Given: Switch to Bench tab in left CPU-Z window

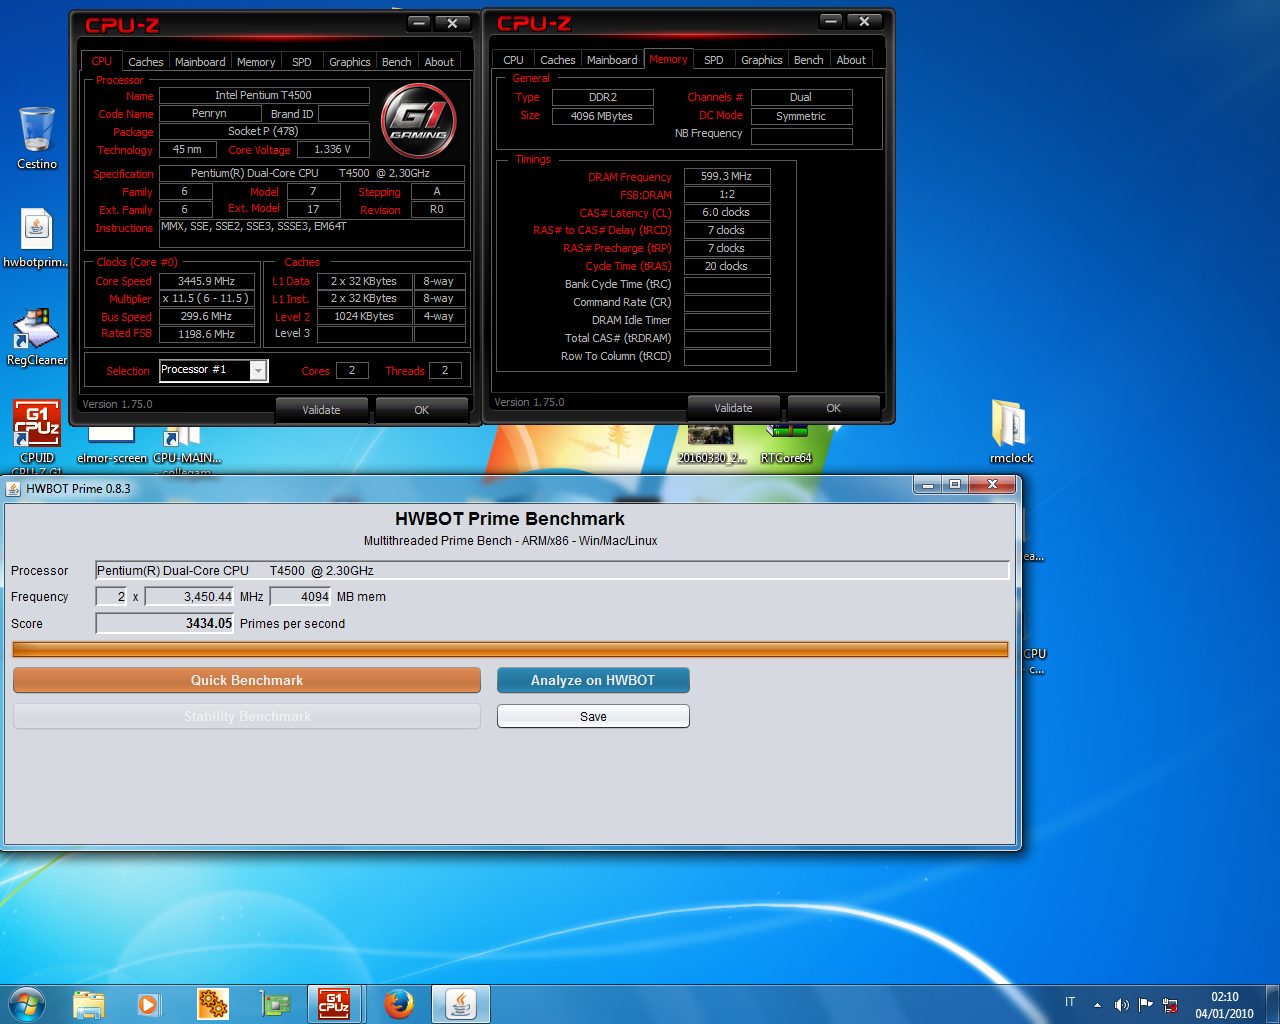Looking at the screenshot, I should 397,62.
